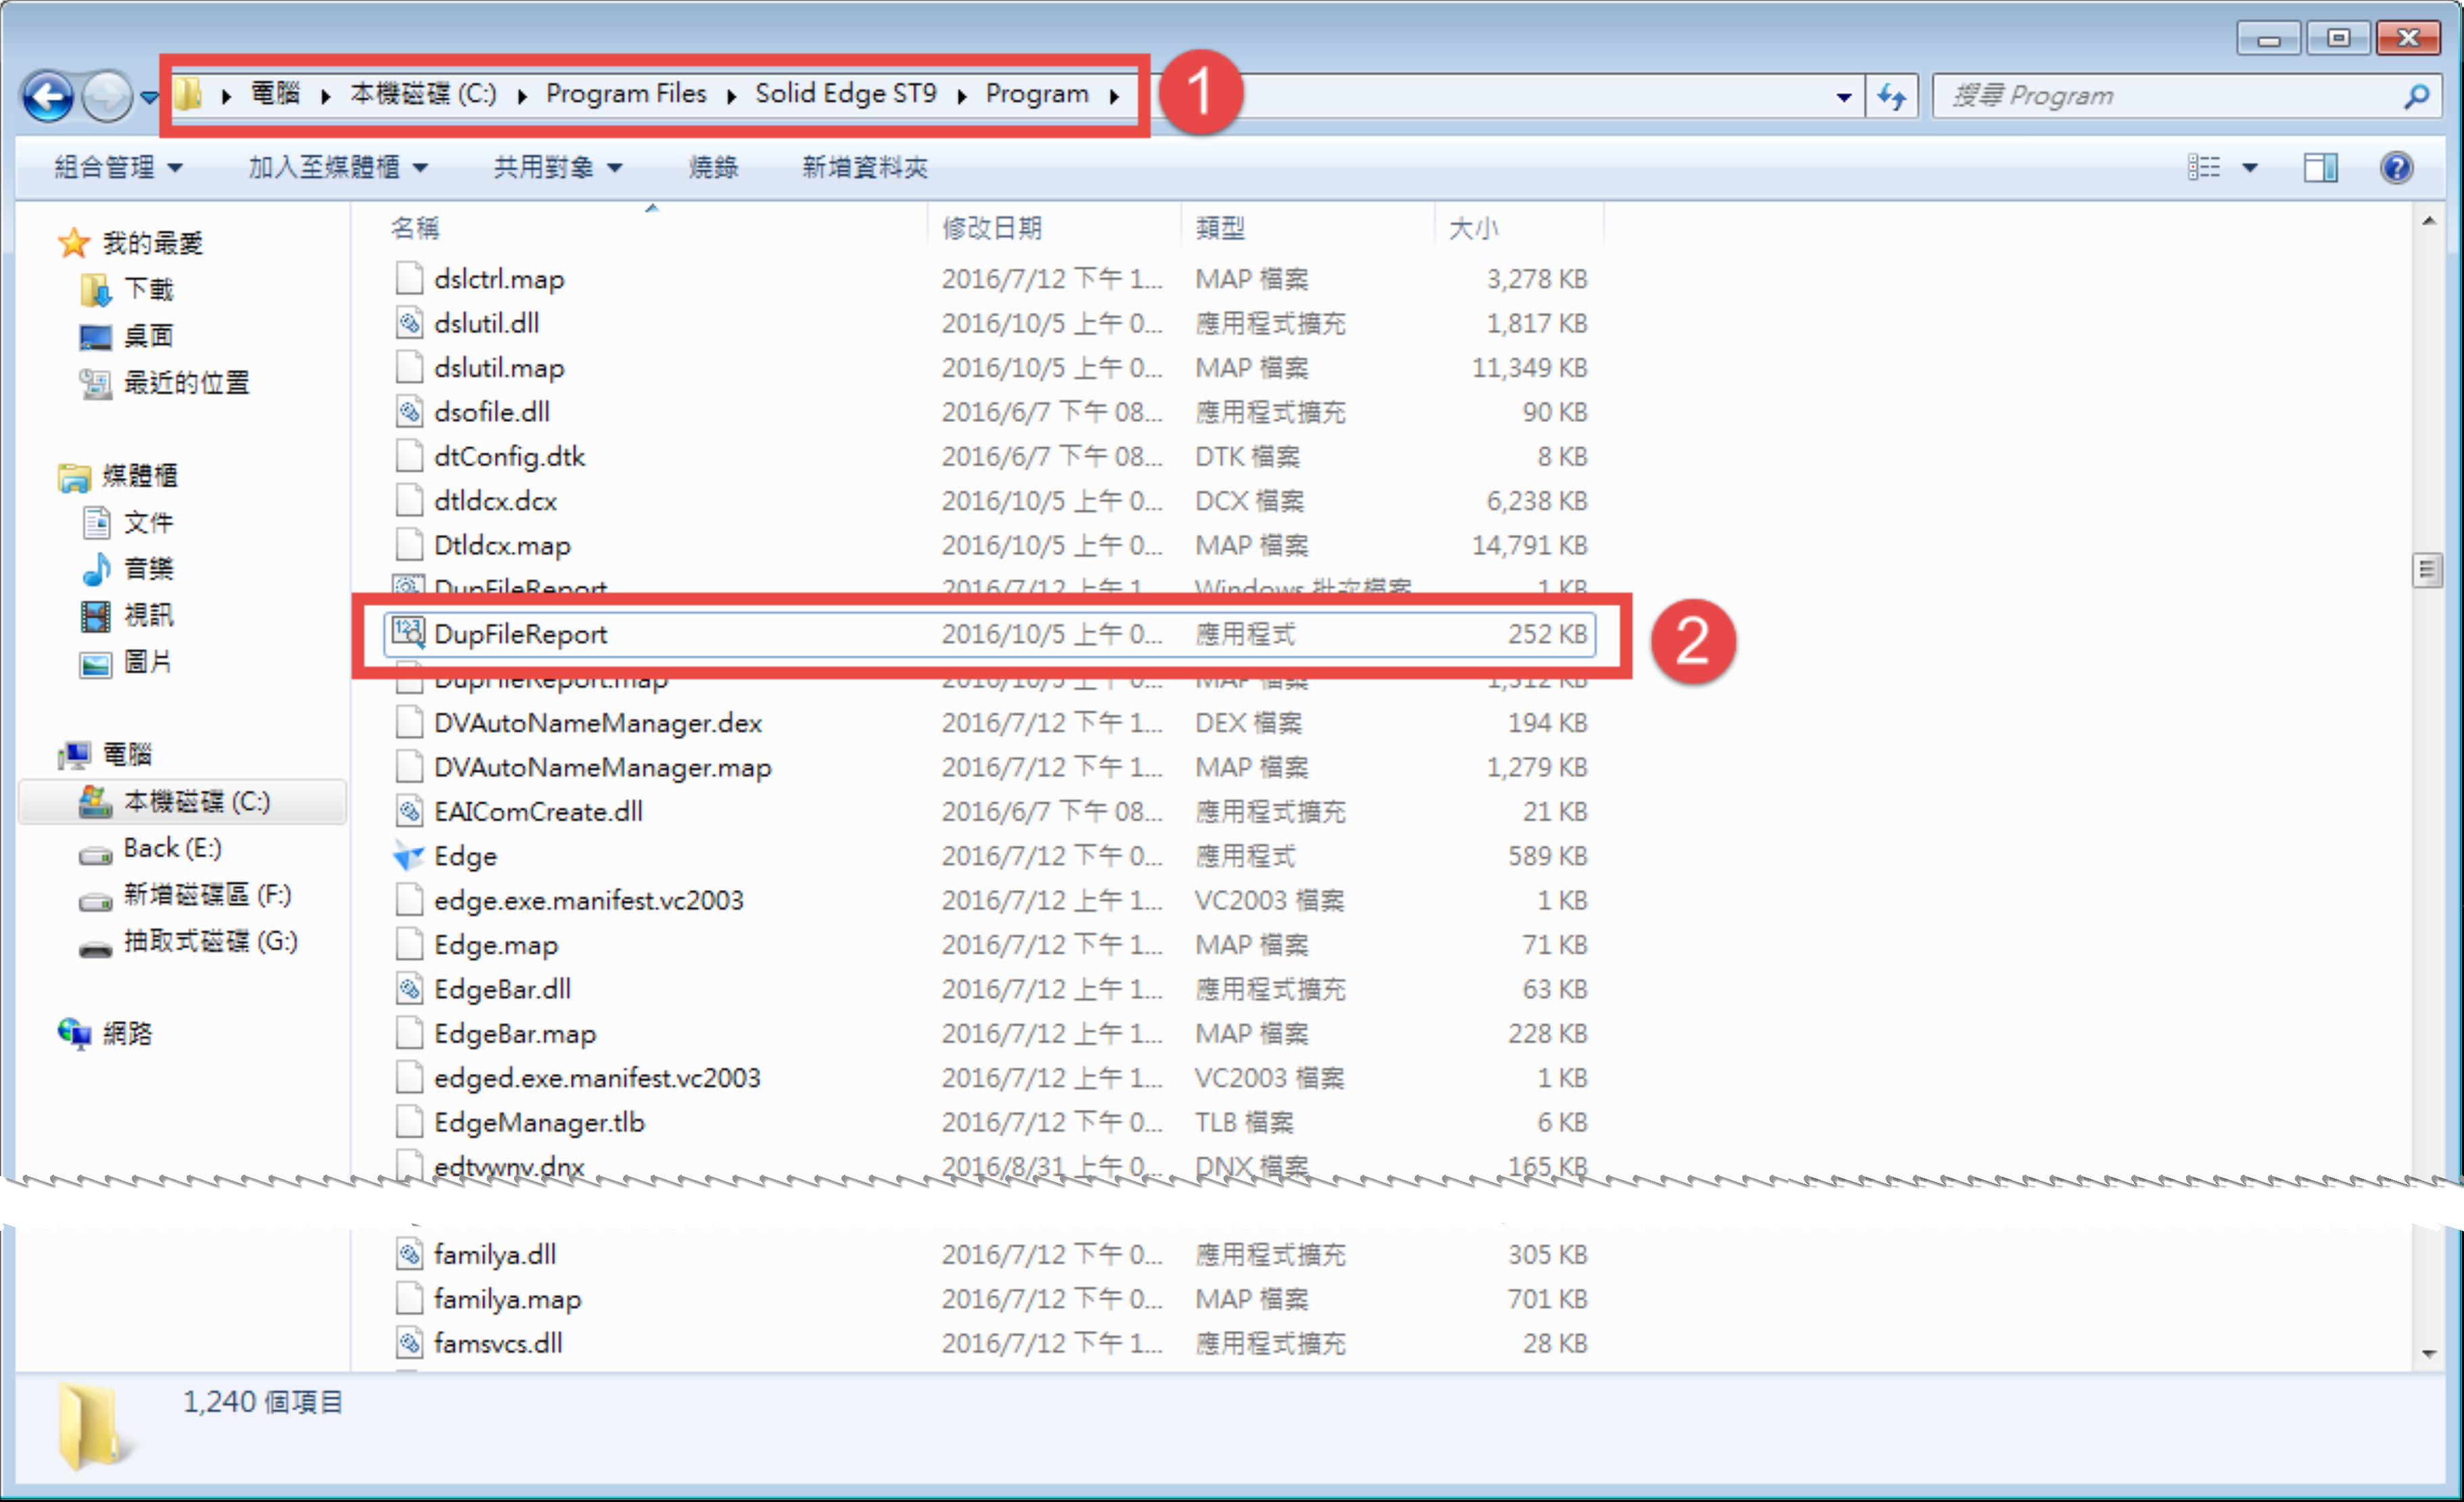2464x1502 pixels.
Task: Click the greyed Forward arrow button
Action: 107,96
